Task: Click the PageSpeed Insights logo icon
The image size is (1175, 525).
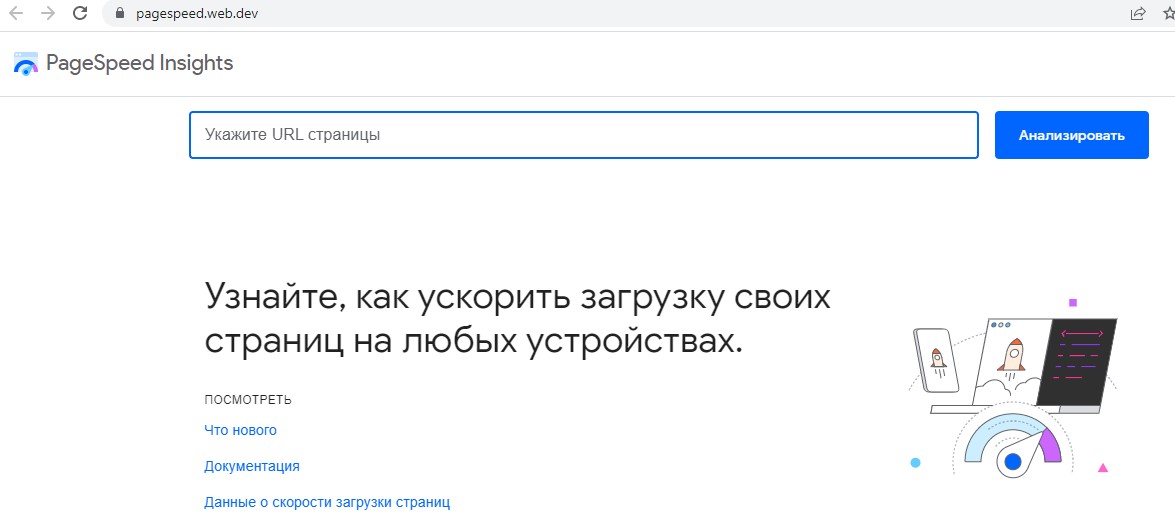Action: [25, 64]
